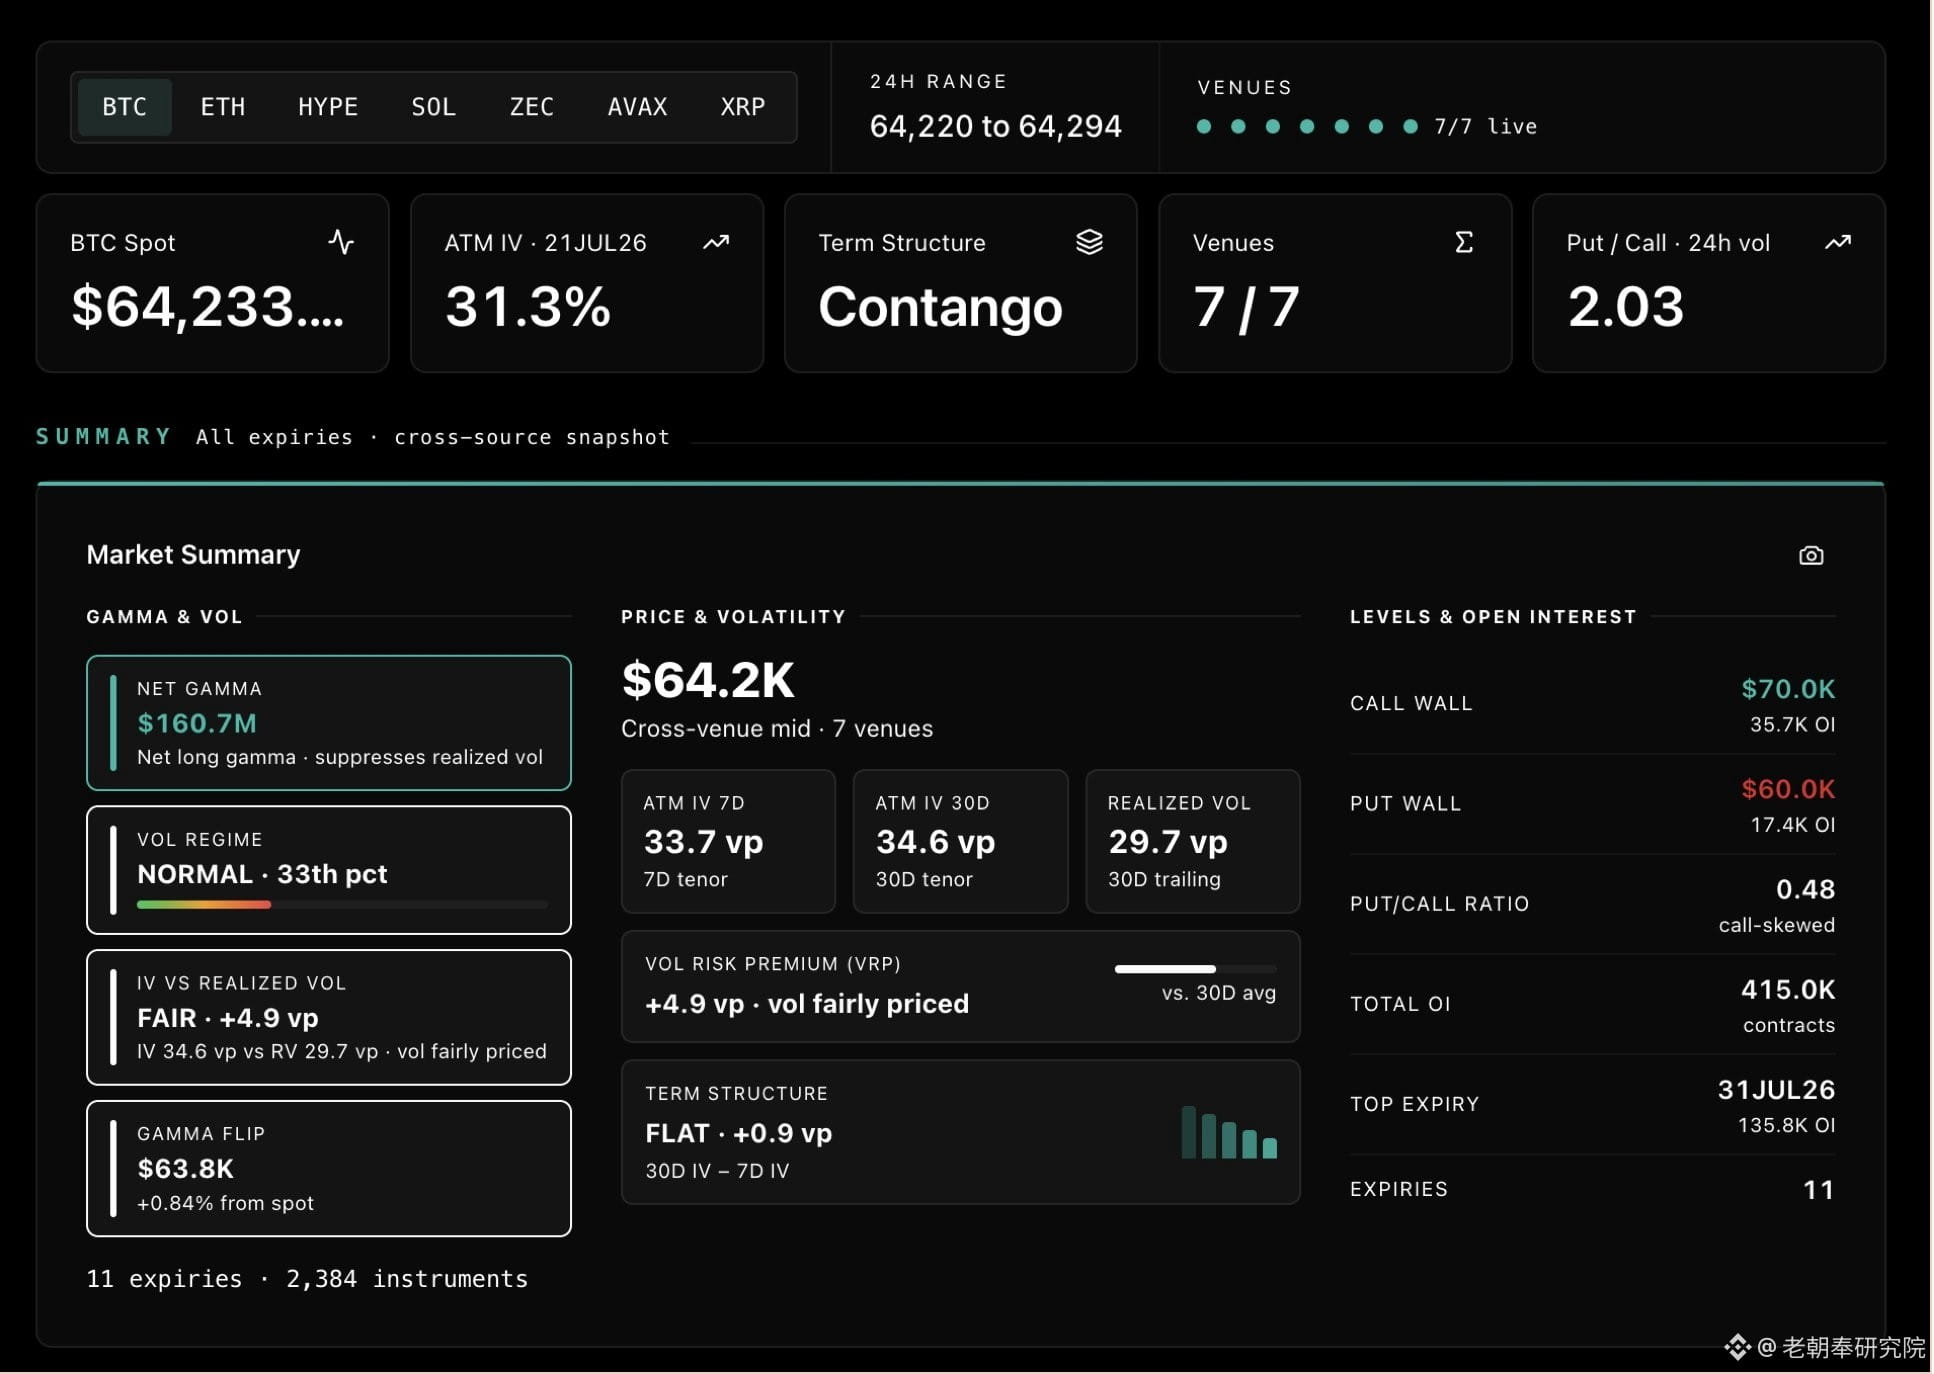This screenshot has height=1374, width=1934.
Task: Open the BTC Spot price card
Action: 212,283
